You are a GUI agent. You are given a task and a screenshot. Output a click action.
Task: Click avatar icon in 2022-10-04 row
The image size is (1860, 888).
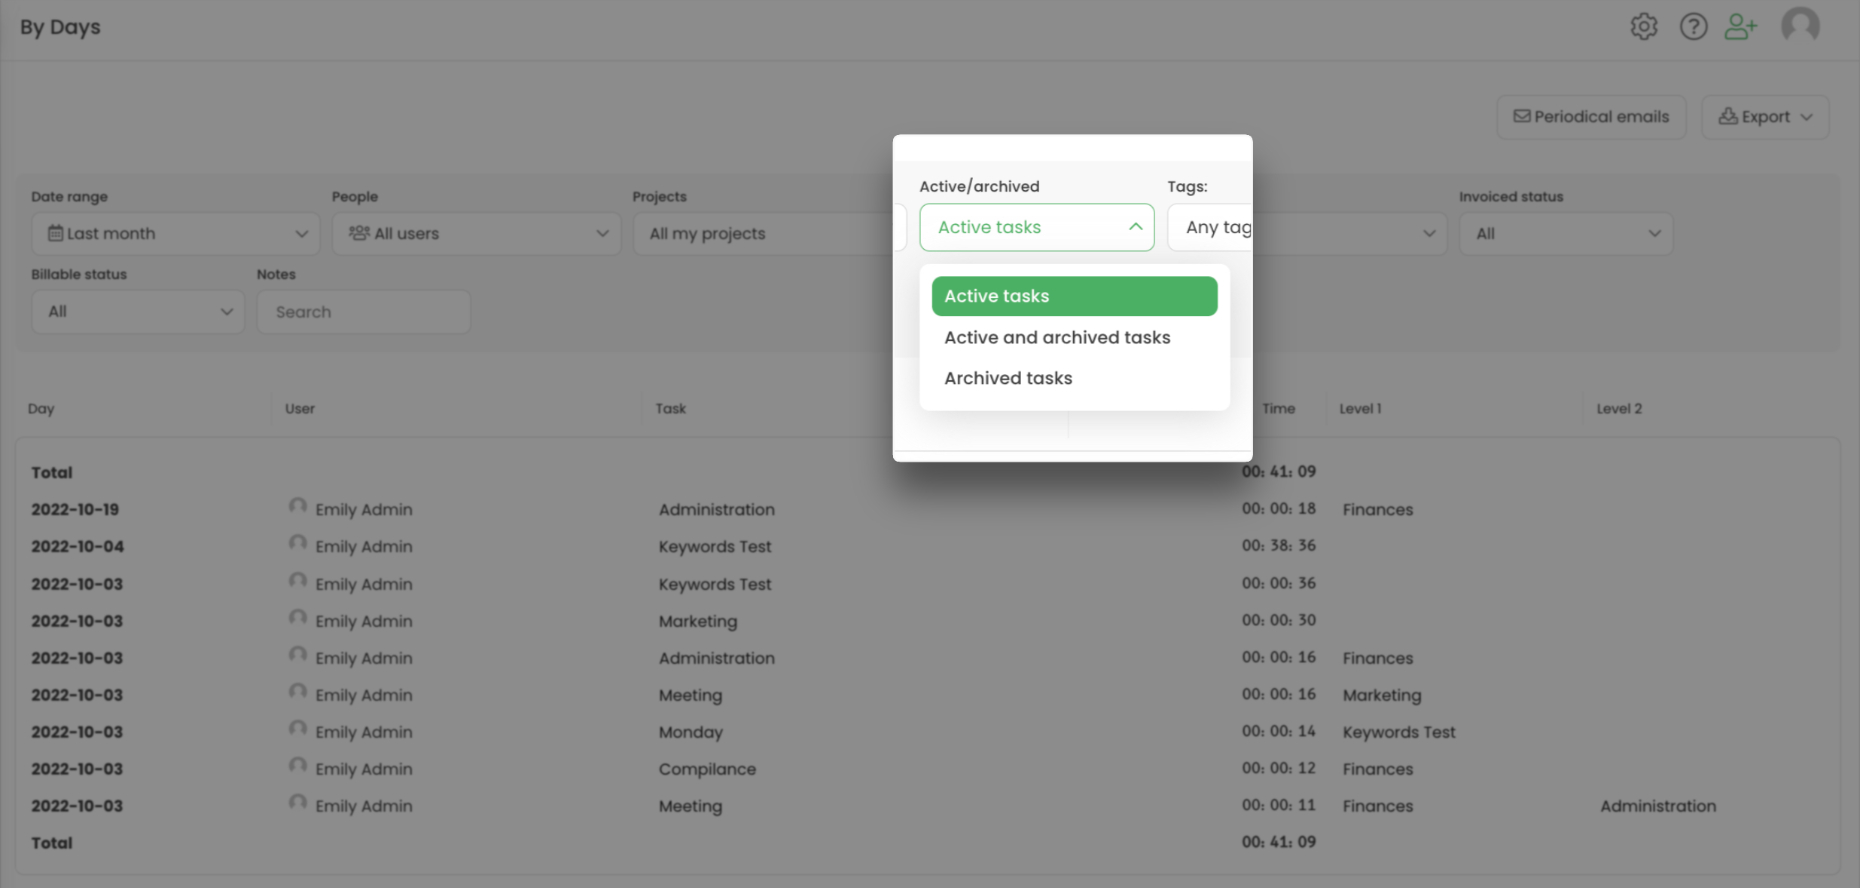(297, 544)
